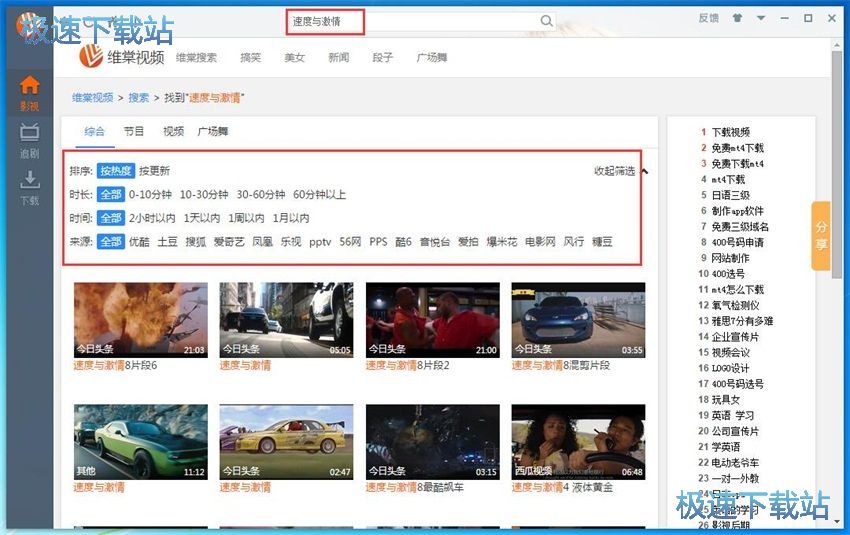This screenshot has height=535, width=850.
Task: Click the 反馈 feedback link
Action: tap(709, 18)
